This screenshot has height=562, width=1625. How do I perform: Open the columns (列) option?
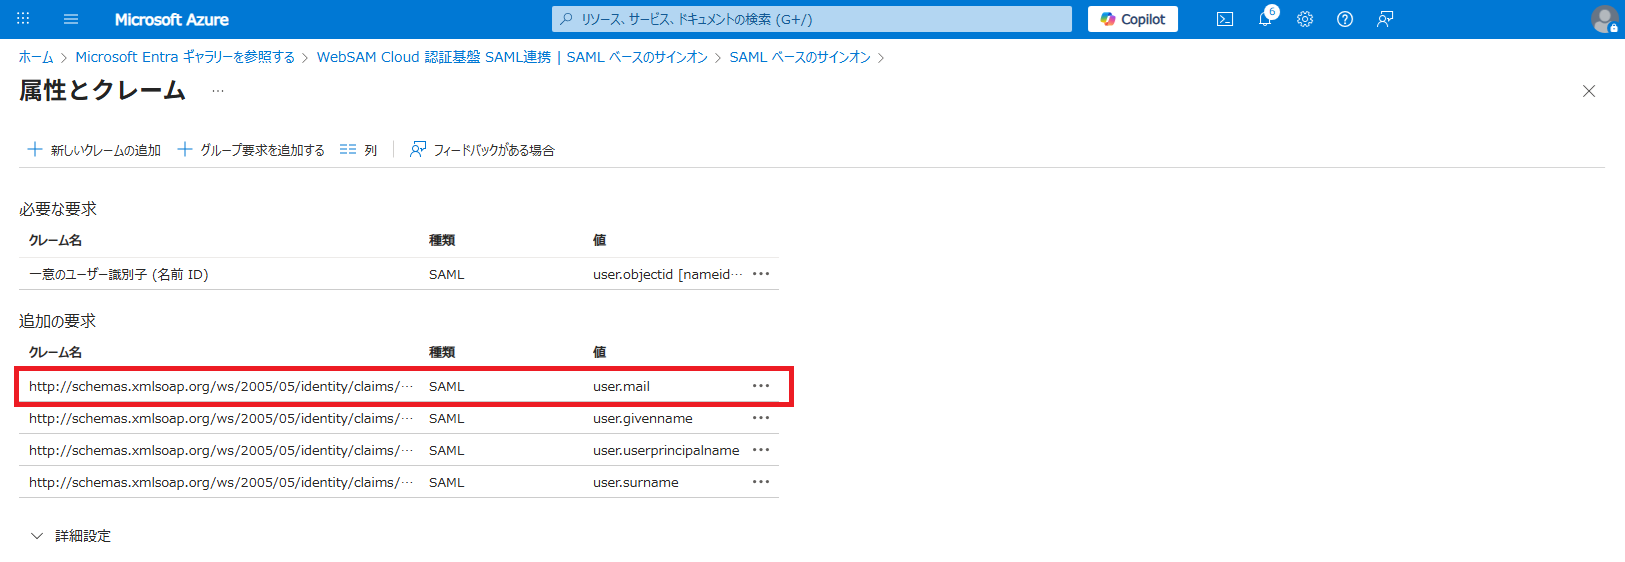pos(358,150)
